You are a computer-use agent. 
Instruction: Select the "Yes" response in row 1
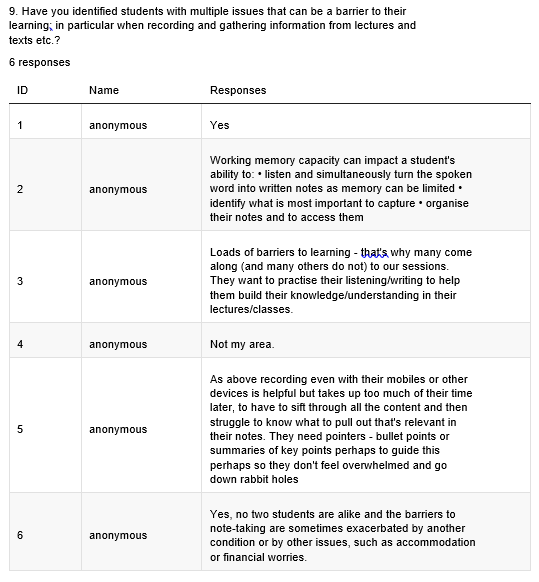click(219, 125)
